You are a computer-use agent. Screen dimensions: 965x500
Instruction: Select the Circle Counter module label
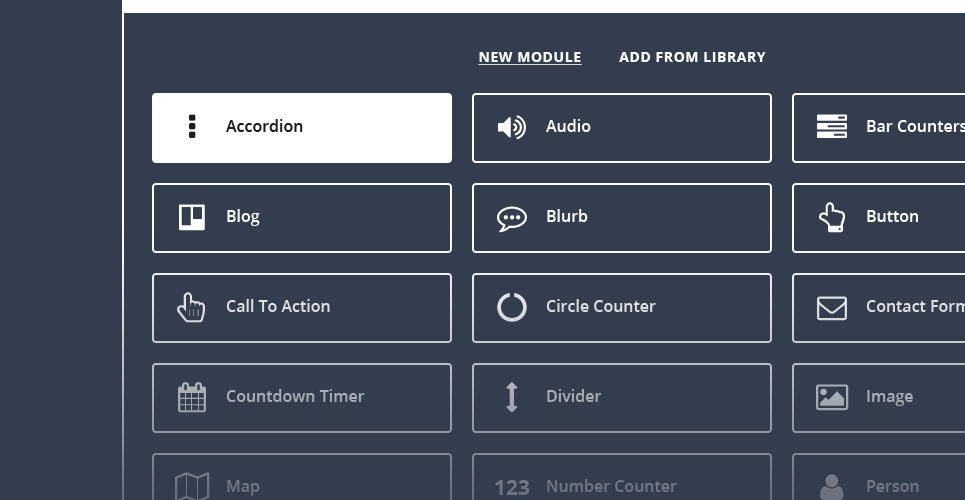(601, 306)
